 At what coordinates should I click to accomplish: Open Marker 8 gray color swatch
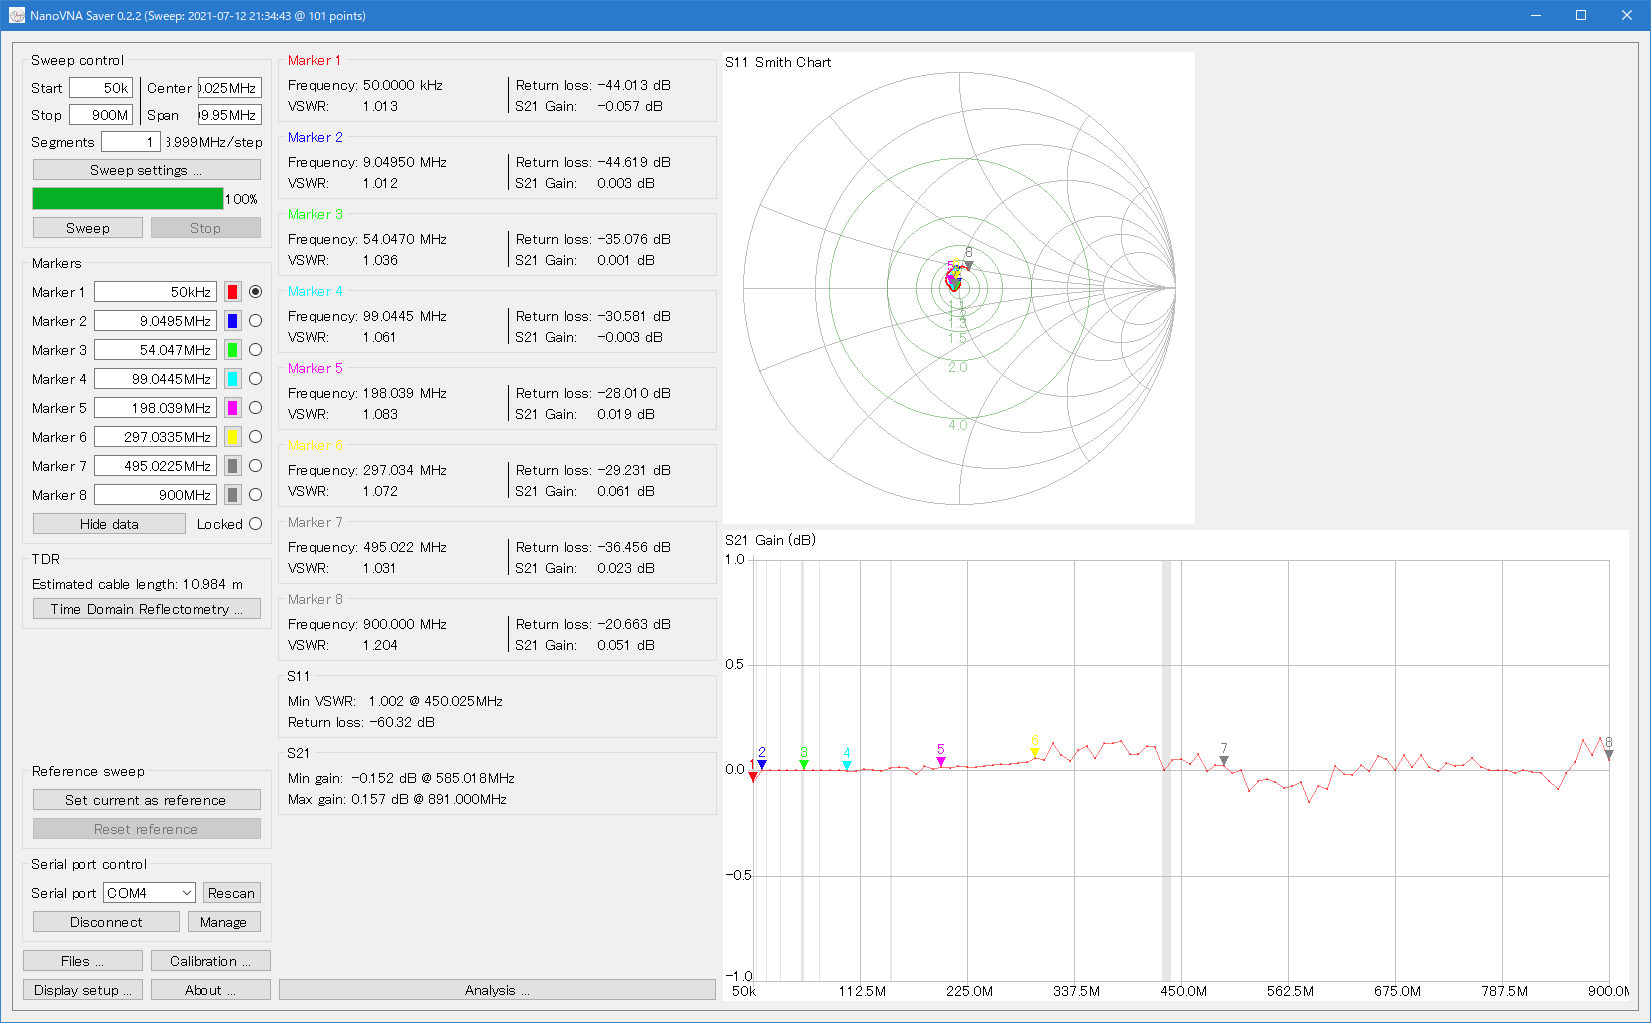233,495
